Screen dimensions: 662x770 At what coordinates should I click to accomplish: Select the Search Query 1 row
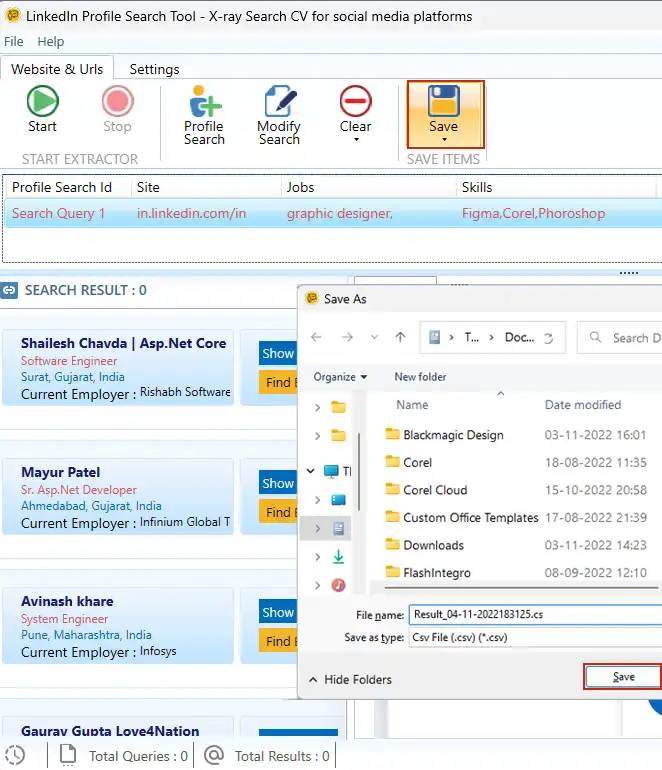(333, 213)
